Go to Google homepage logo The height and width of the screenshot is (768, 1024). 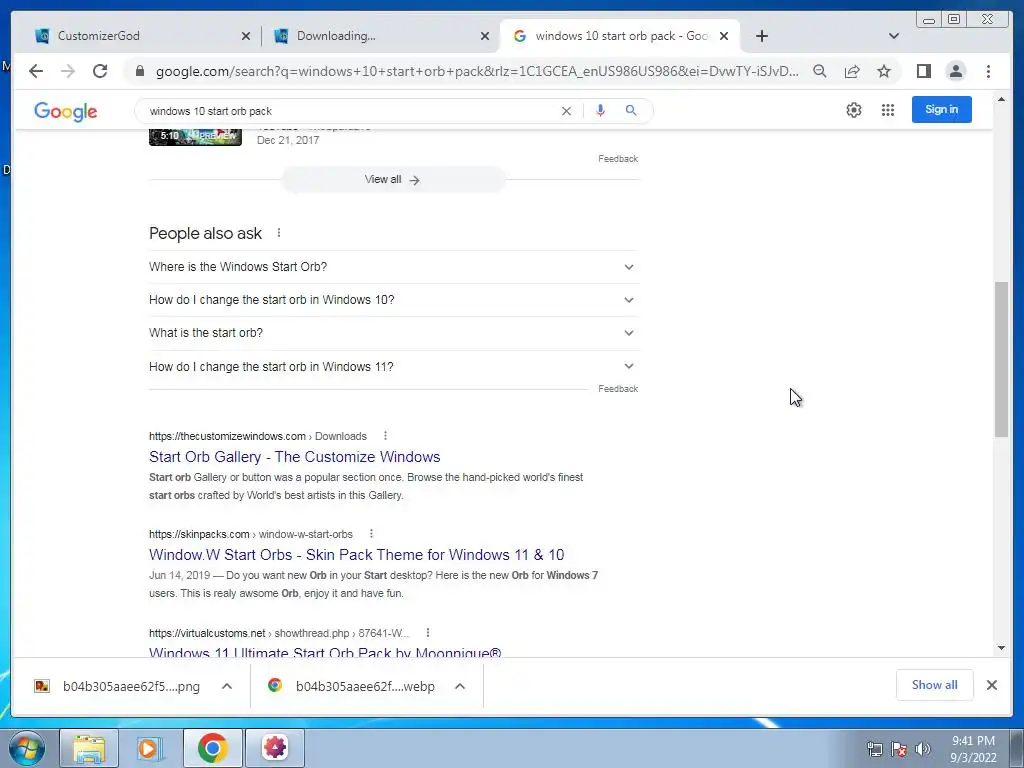click(65, 111)
